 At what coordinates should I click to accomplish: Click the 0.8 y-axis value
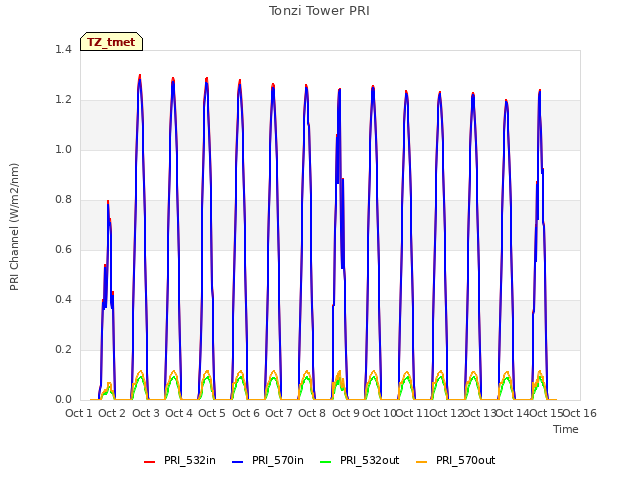pos(63,200)
